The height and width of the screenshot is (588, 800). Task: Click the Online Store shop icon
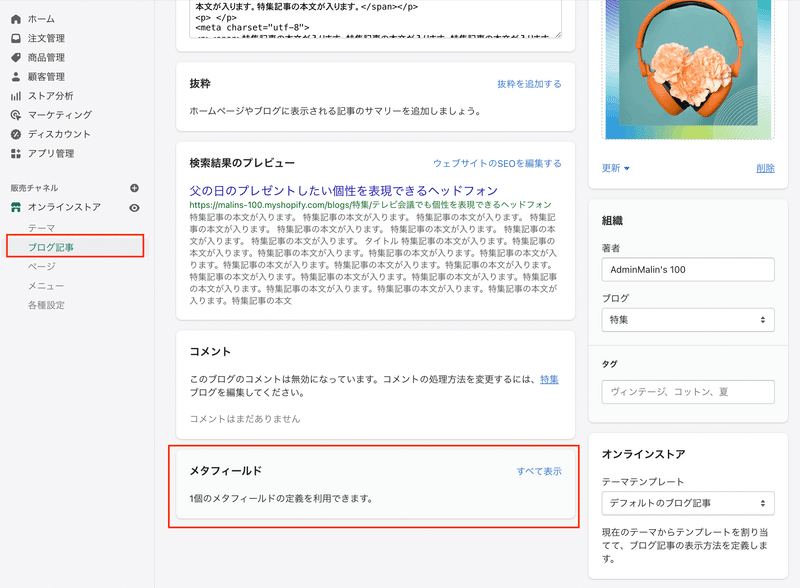16,207
